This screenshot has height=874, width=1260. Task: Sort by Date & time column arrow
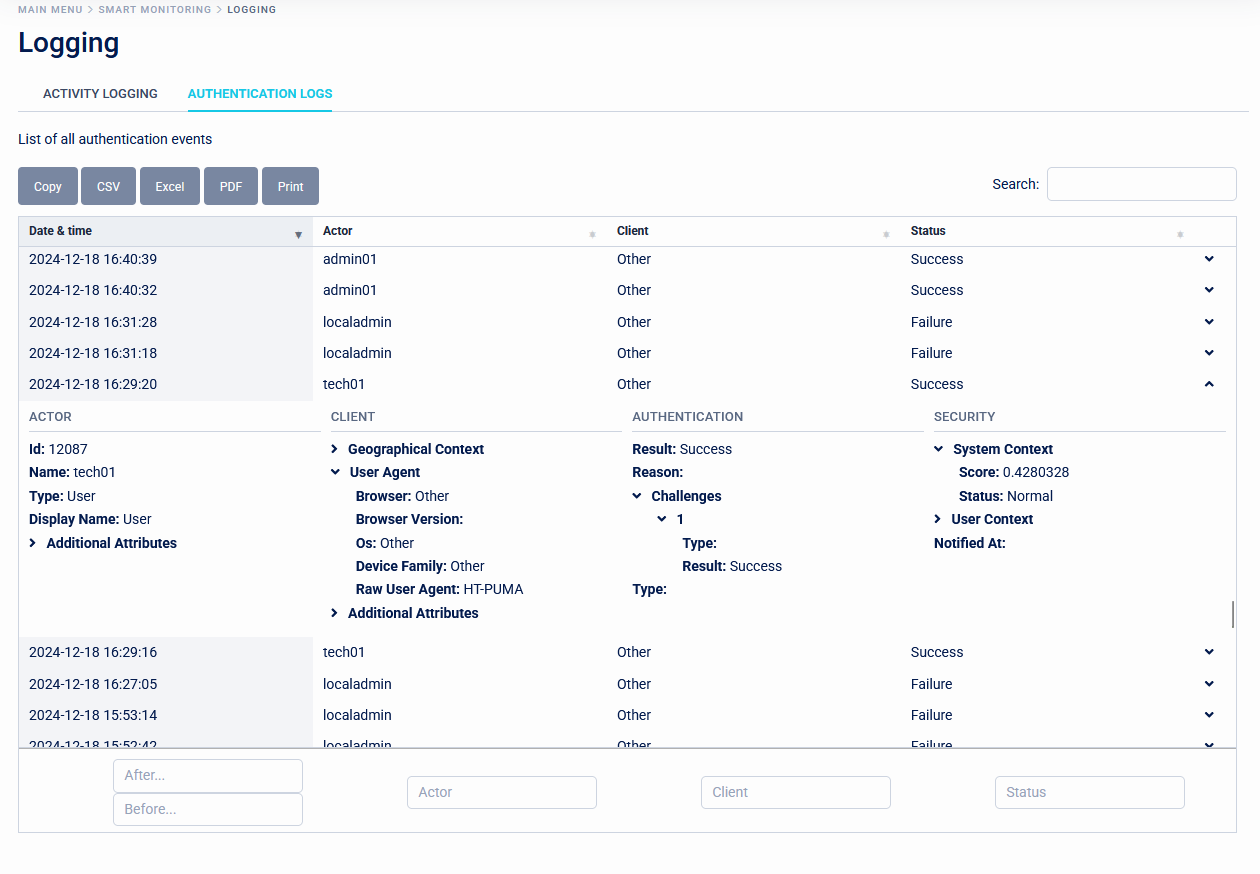click(x=298, y=235)
